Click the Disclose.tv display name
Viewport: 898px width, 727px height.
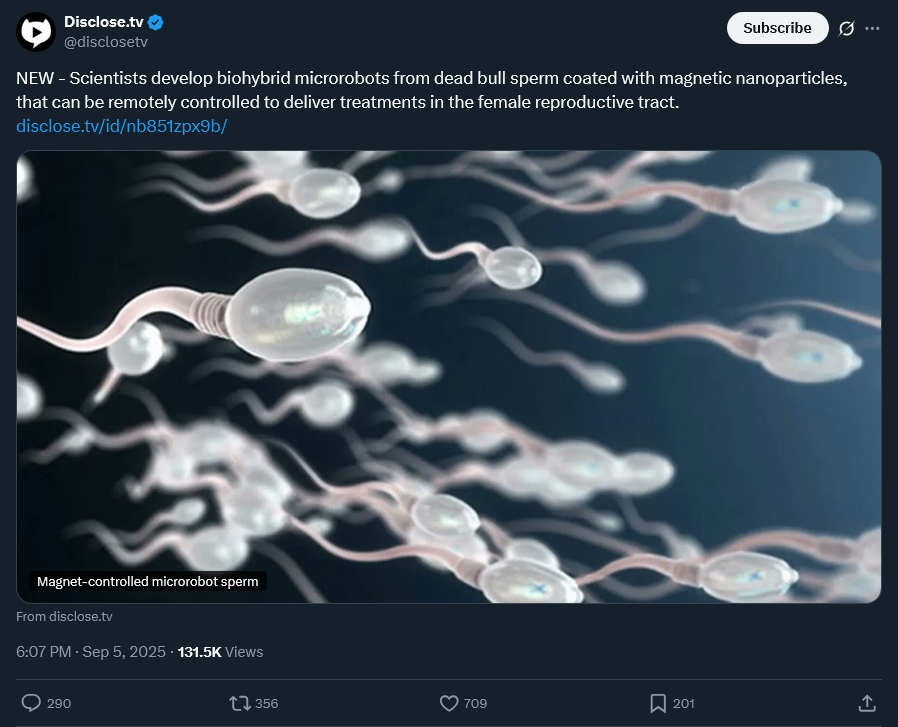coord(103,22)
